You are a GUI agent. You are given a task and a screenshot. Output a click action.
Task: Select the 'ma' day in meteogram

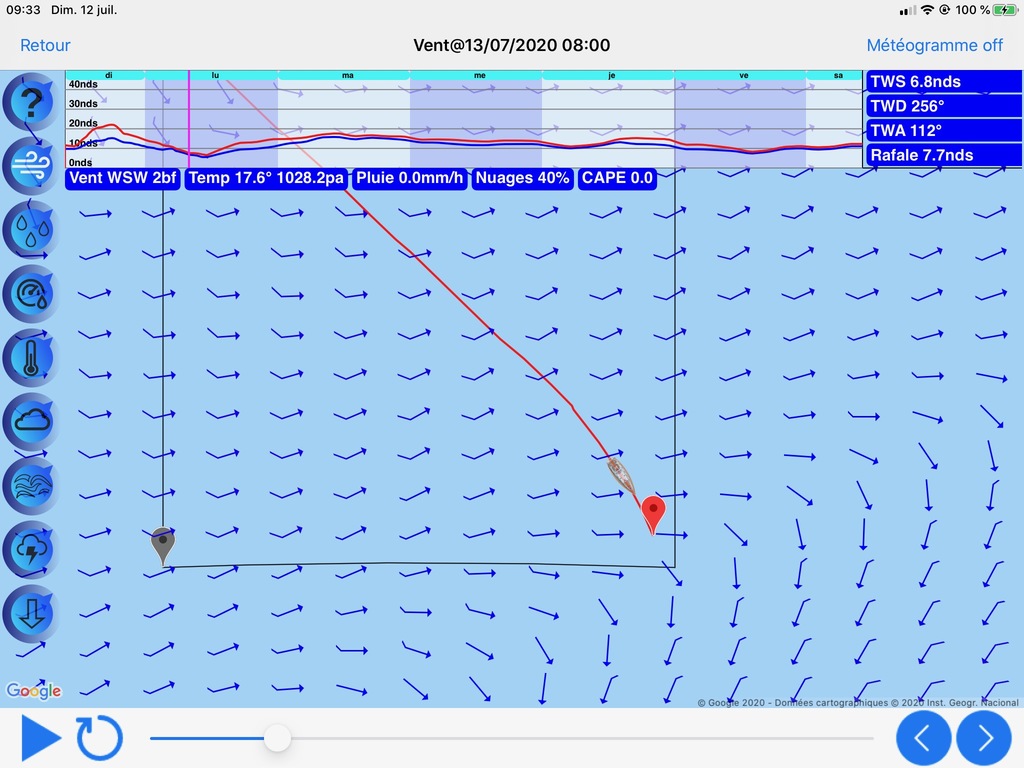click(x=347, y=75)
